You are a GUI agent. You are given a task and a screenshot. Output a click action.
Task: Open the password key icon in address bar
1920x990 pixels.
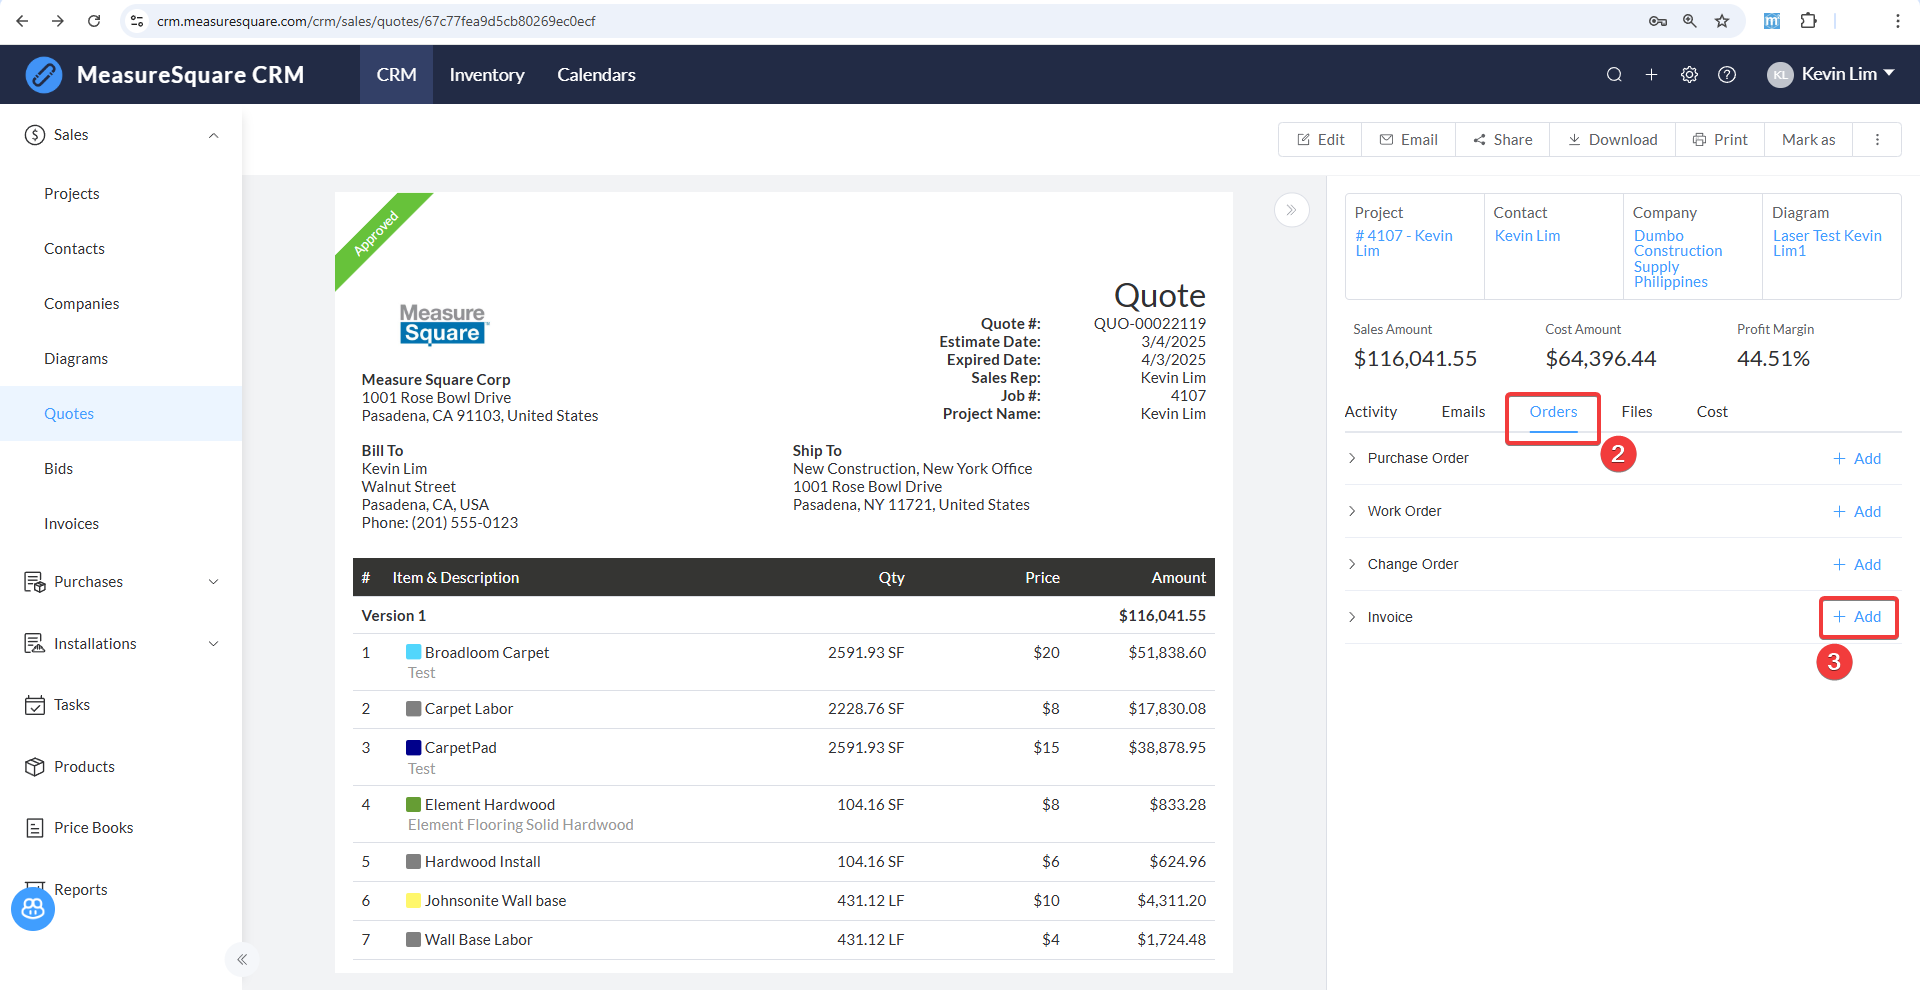click(x=1658, y=21)
